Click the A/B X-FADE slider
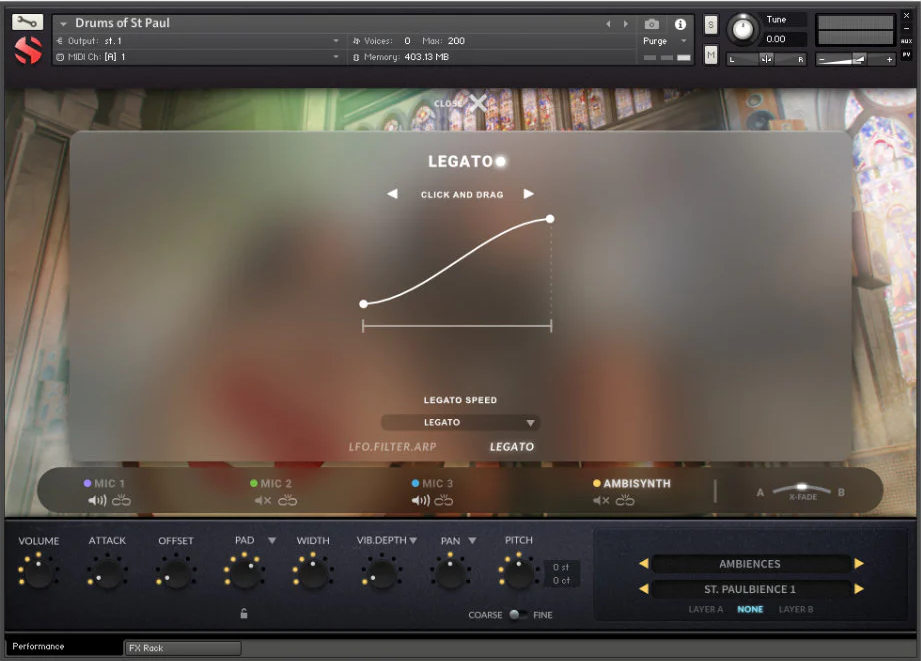Viewport: 921px width, 661px height. [802, 488]
